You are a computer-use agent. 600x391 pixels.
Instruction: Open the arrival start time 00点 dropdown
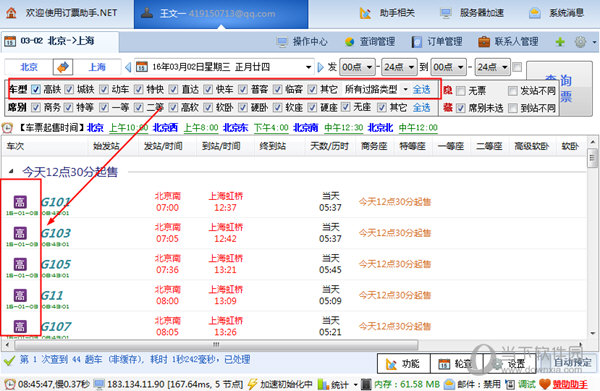pyautogui.click(x=448, y=67)
